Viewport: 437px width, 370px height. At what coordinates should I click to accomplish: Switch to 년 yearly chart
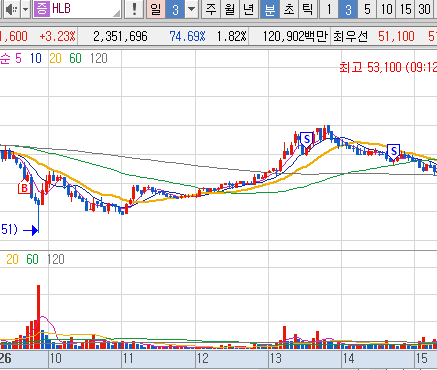click(x=249, y=9)
